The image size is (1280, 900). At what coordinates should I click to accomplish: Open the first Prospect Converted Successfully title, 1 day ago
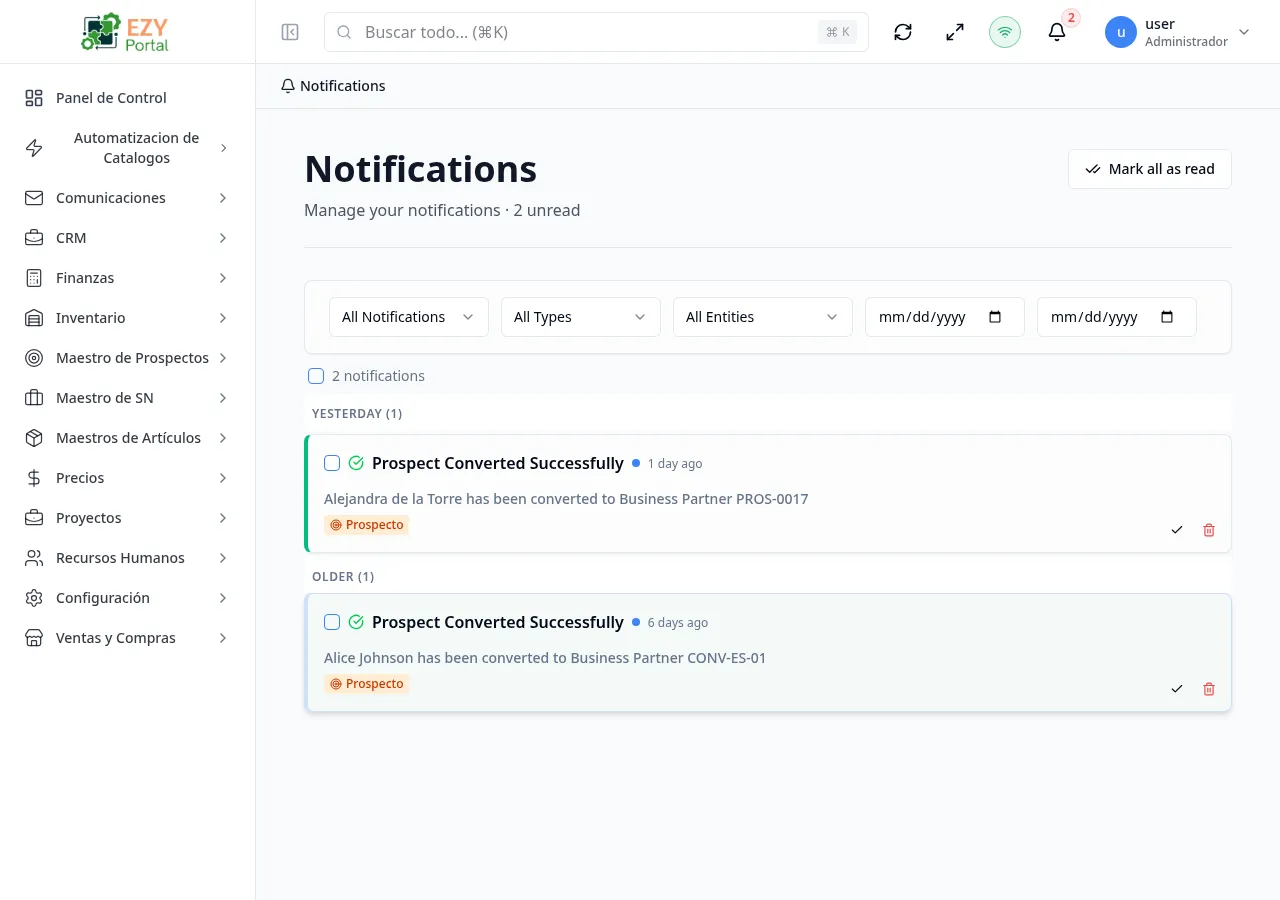click(498, 463)
